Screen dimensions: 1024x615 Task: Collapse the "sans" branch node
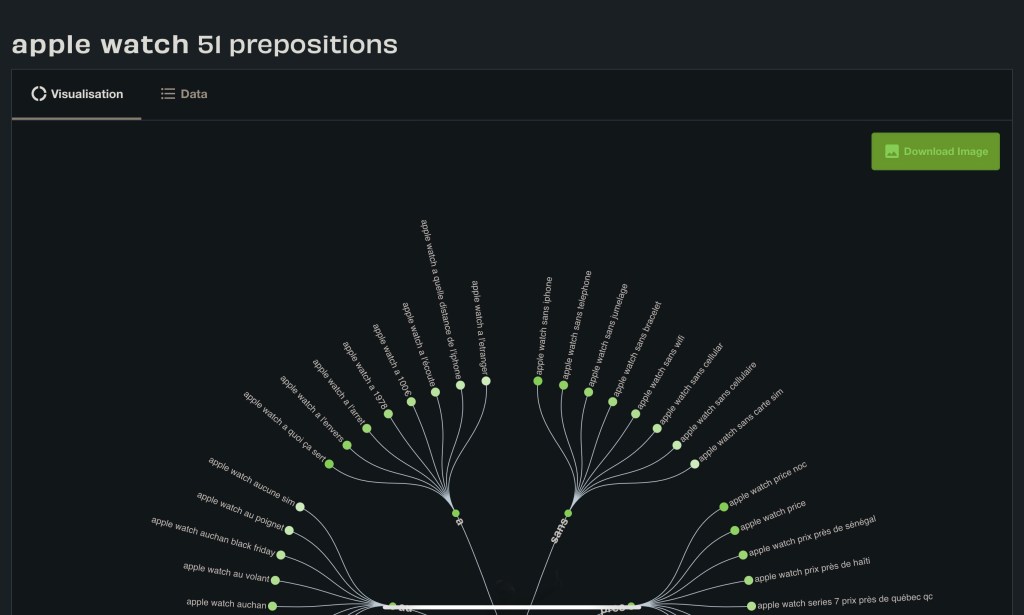click(568, 514)
